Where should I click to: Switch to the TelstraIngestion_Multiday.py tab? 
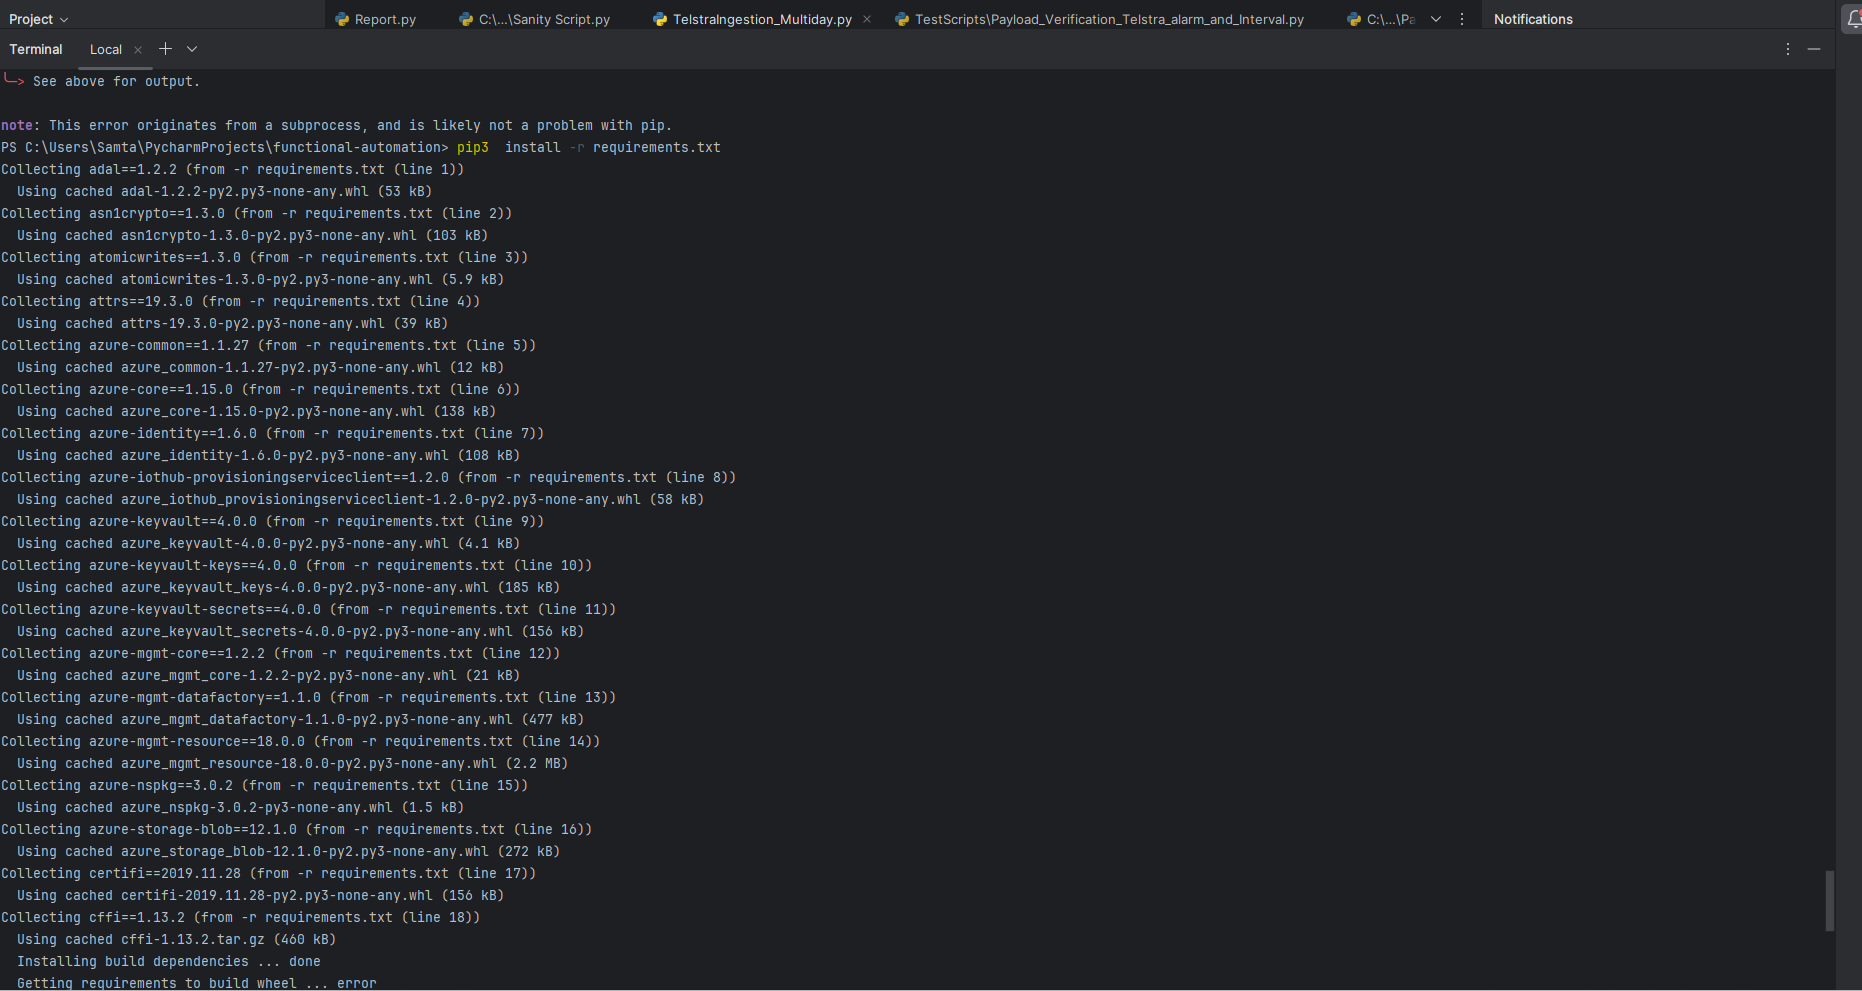pyautogui.click(x=762, y=19)
